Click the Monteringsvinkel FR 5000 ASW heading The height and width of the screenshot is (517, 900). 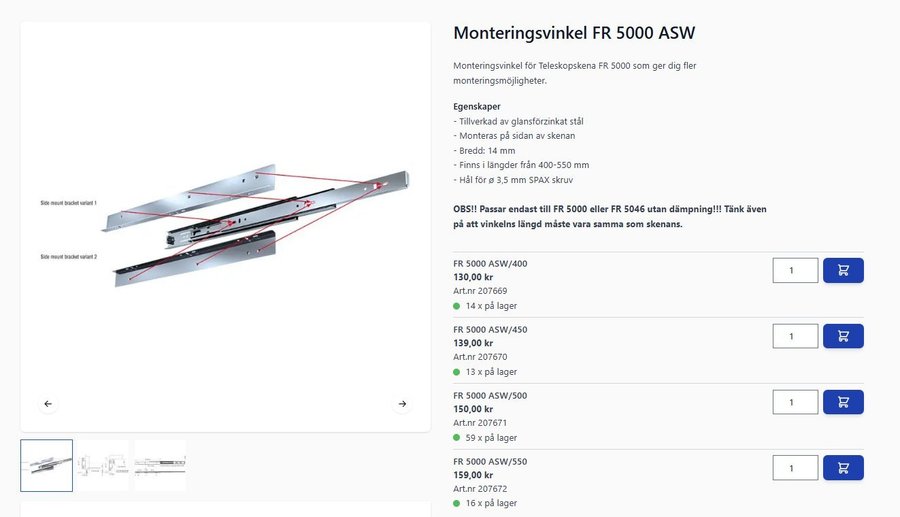pyautogui.click(x=574, y=33)
